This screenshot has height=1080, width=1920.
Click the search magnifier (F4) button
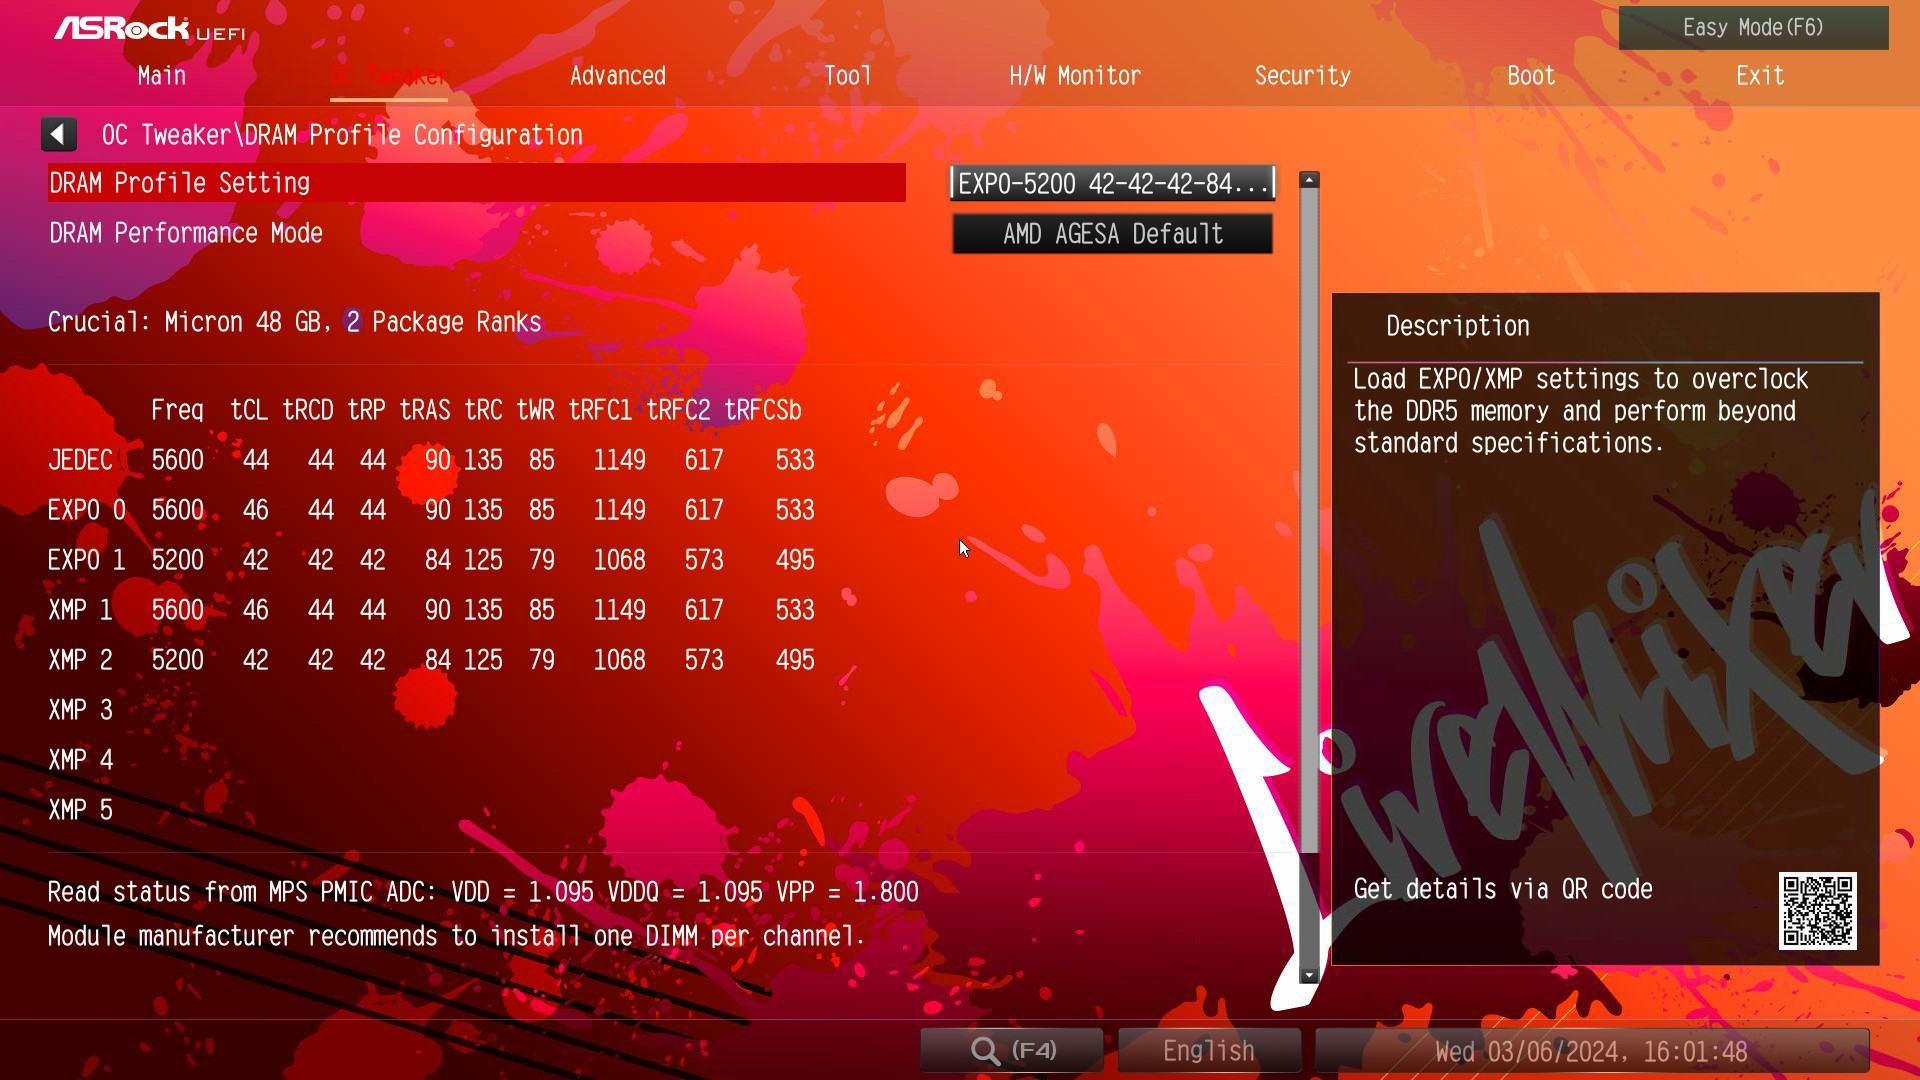(x=1011, y=1051)
